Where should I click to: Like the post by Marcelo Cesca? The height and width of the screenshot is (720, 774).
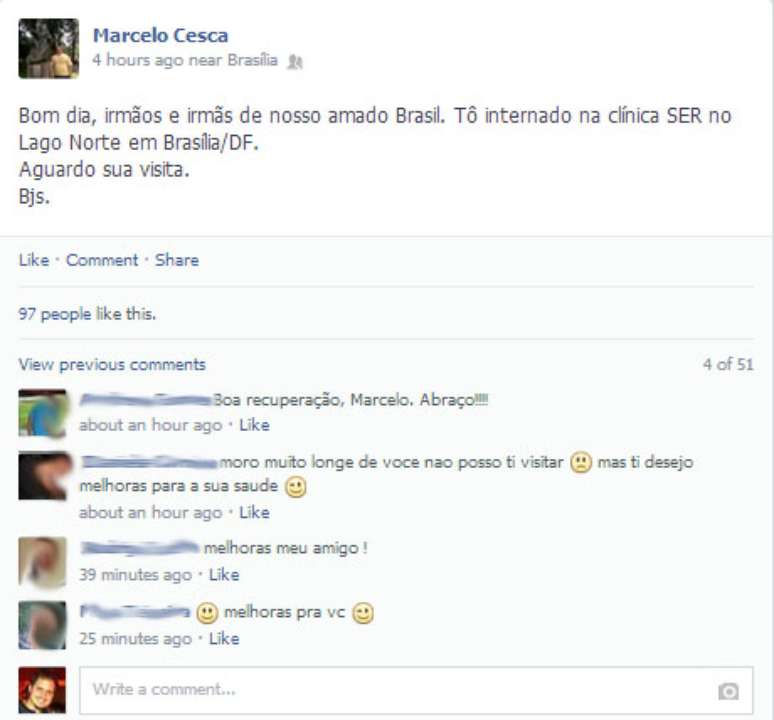(34, 260)
